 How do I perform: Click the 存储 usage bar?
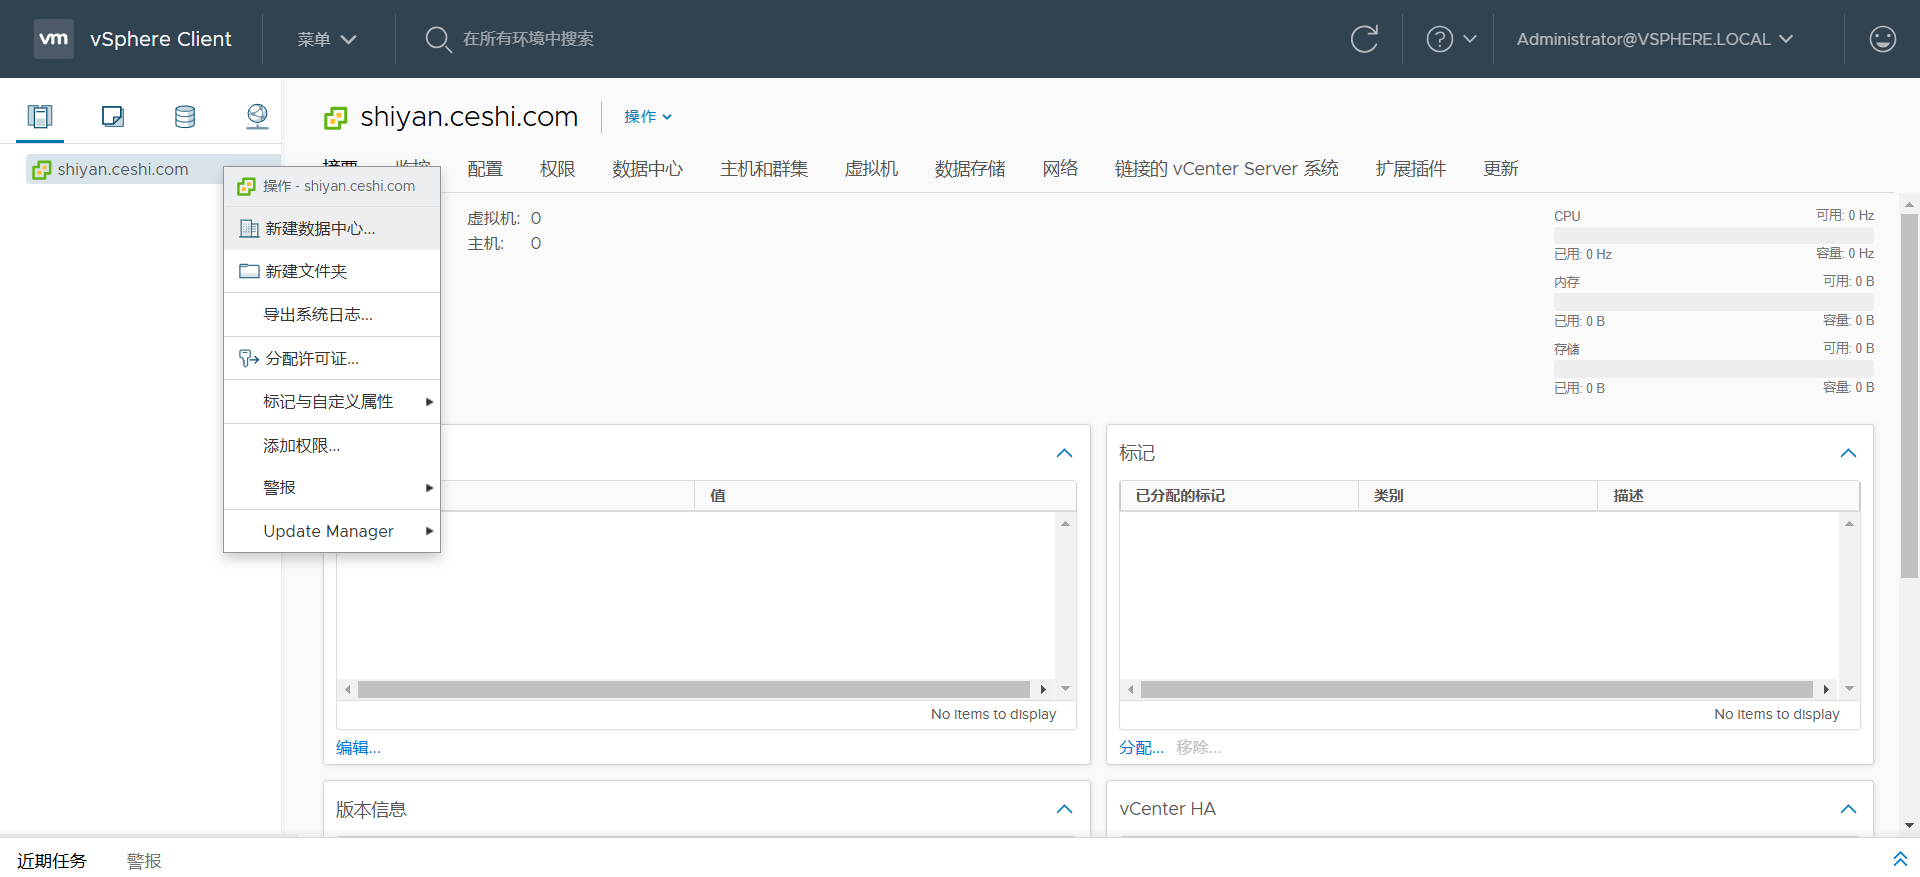(1714, 368)
